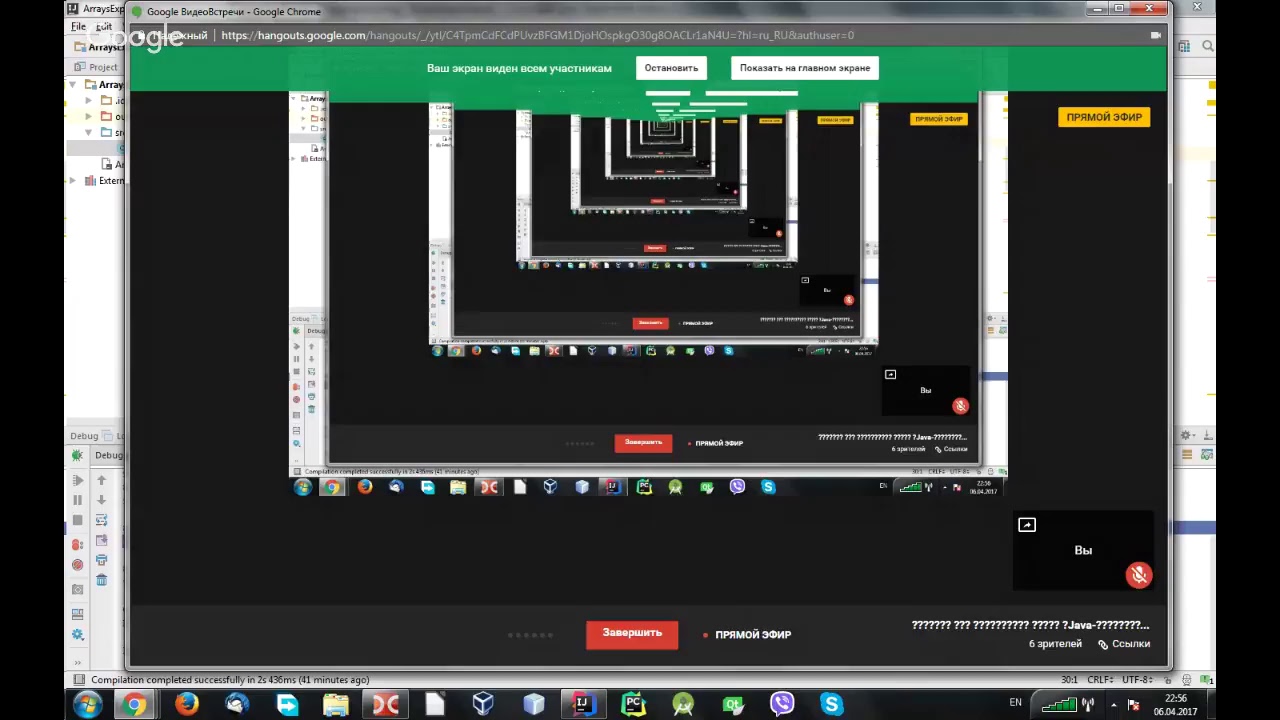Click the 6 зрителей viewer count

click(x=1055, y=644)
